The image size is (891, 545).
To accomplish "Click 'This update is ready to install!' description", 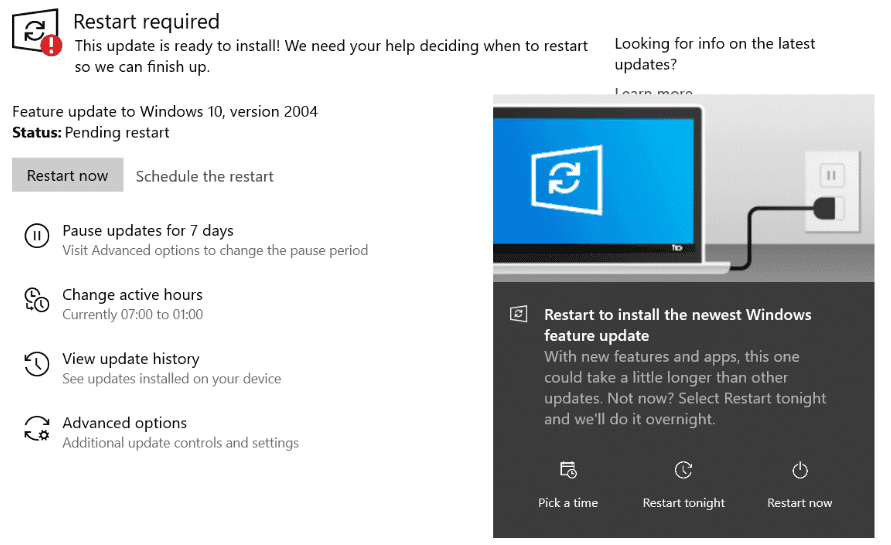I will point(331,56).
